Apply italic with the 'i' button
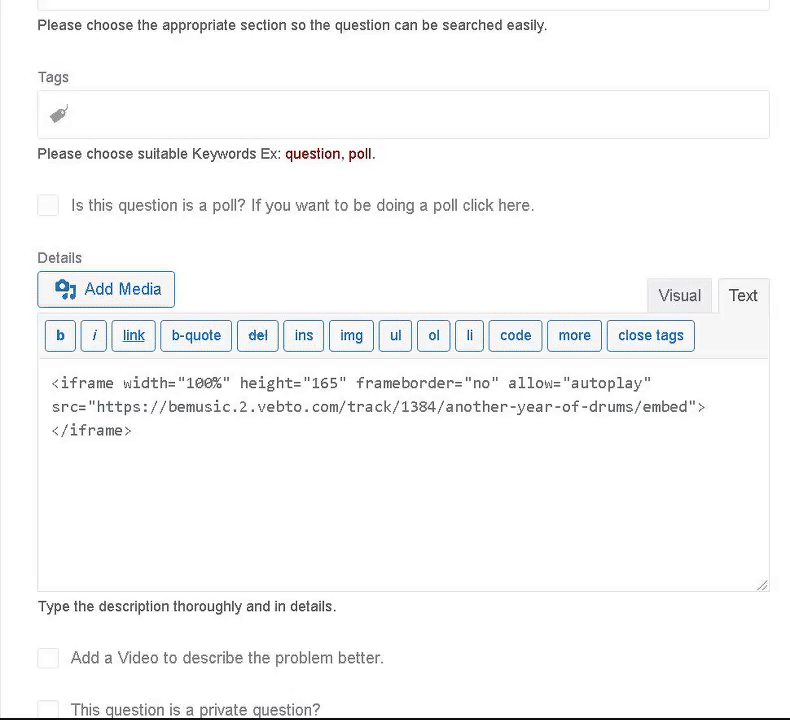790x720 pixels. 94,336
